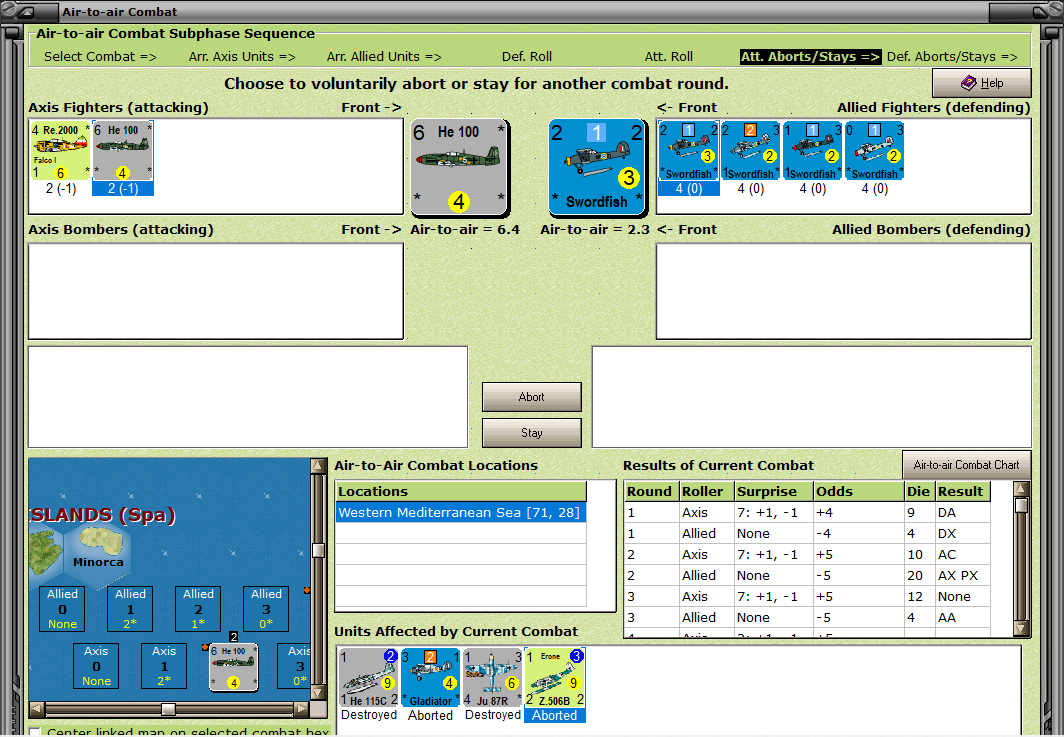Click the aborted Z.506B Erone counter
Viewport: 1064px width, 737px height.
click(555, 677)
